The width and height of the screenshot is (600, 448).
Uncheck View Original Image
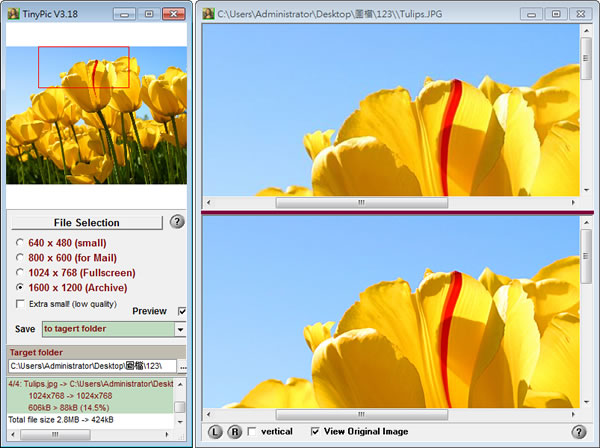[x=316, y=432]
